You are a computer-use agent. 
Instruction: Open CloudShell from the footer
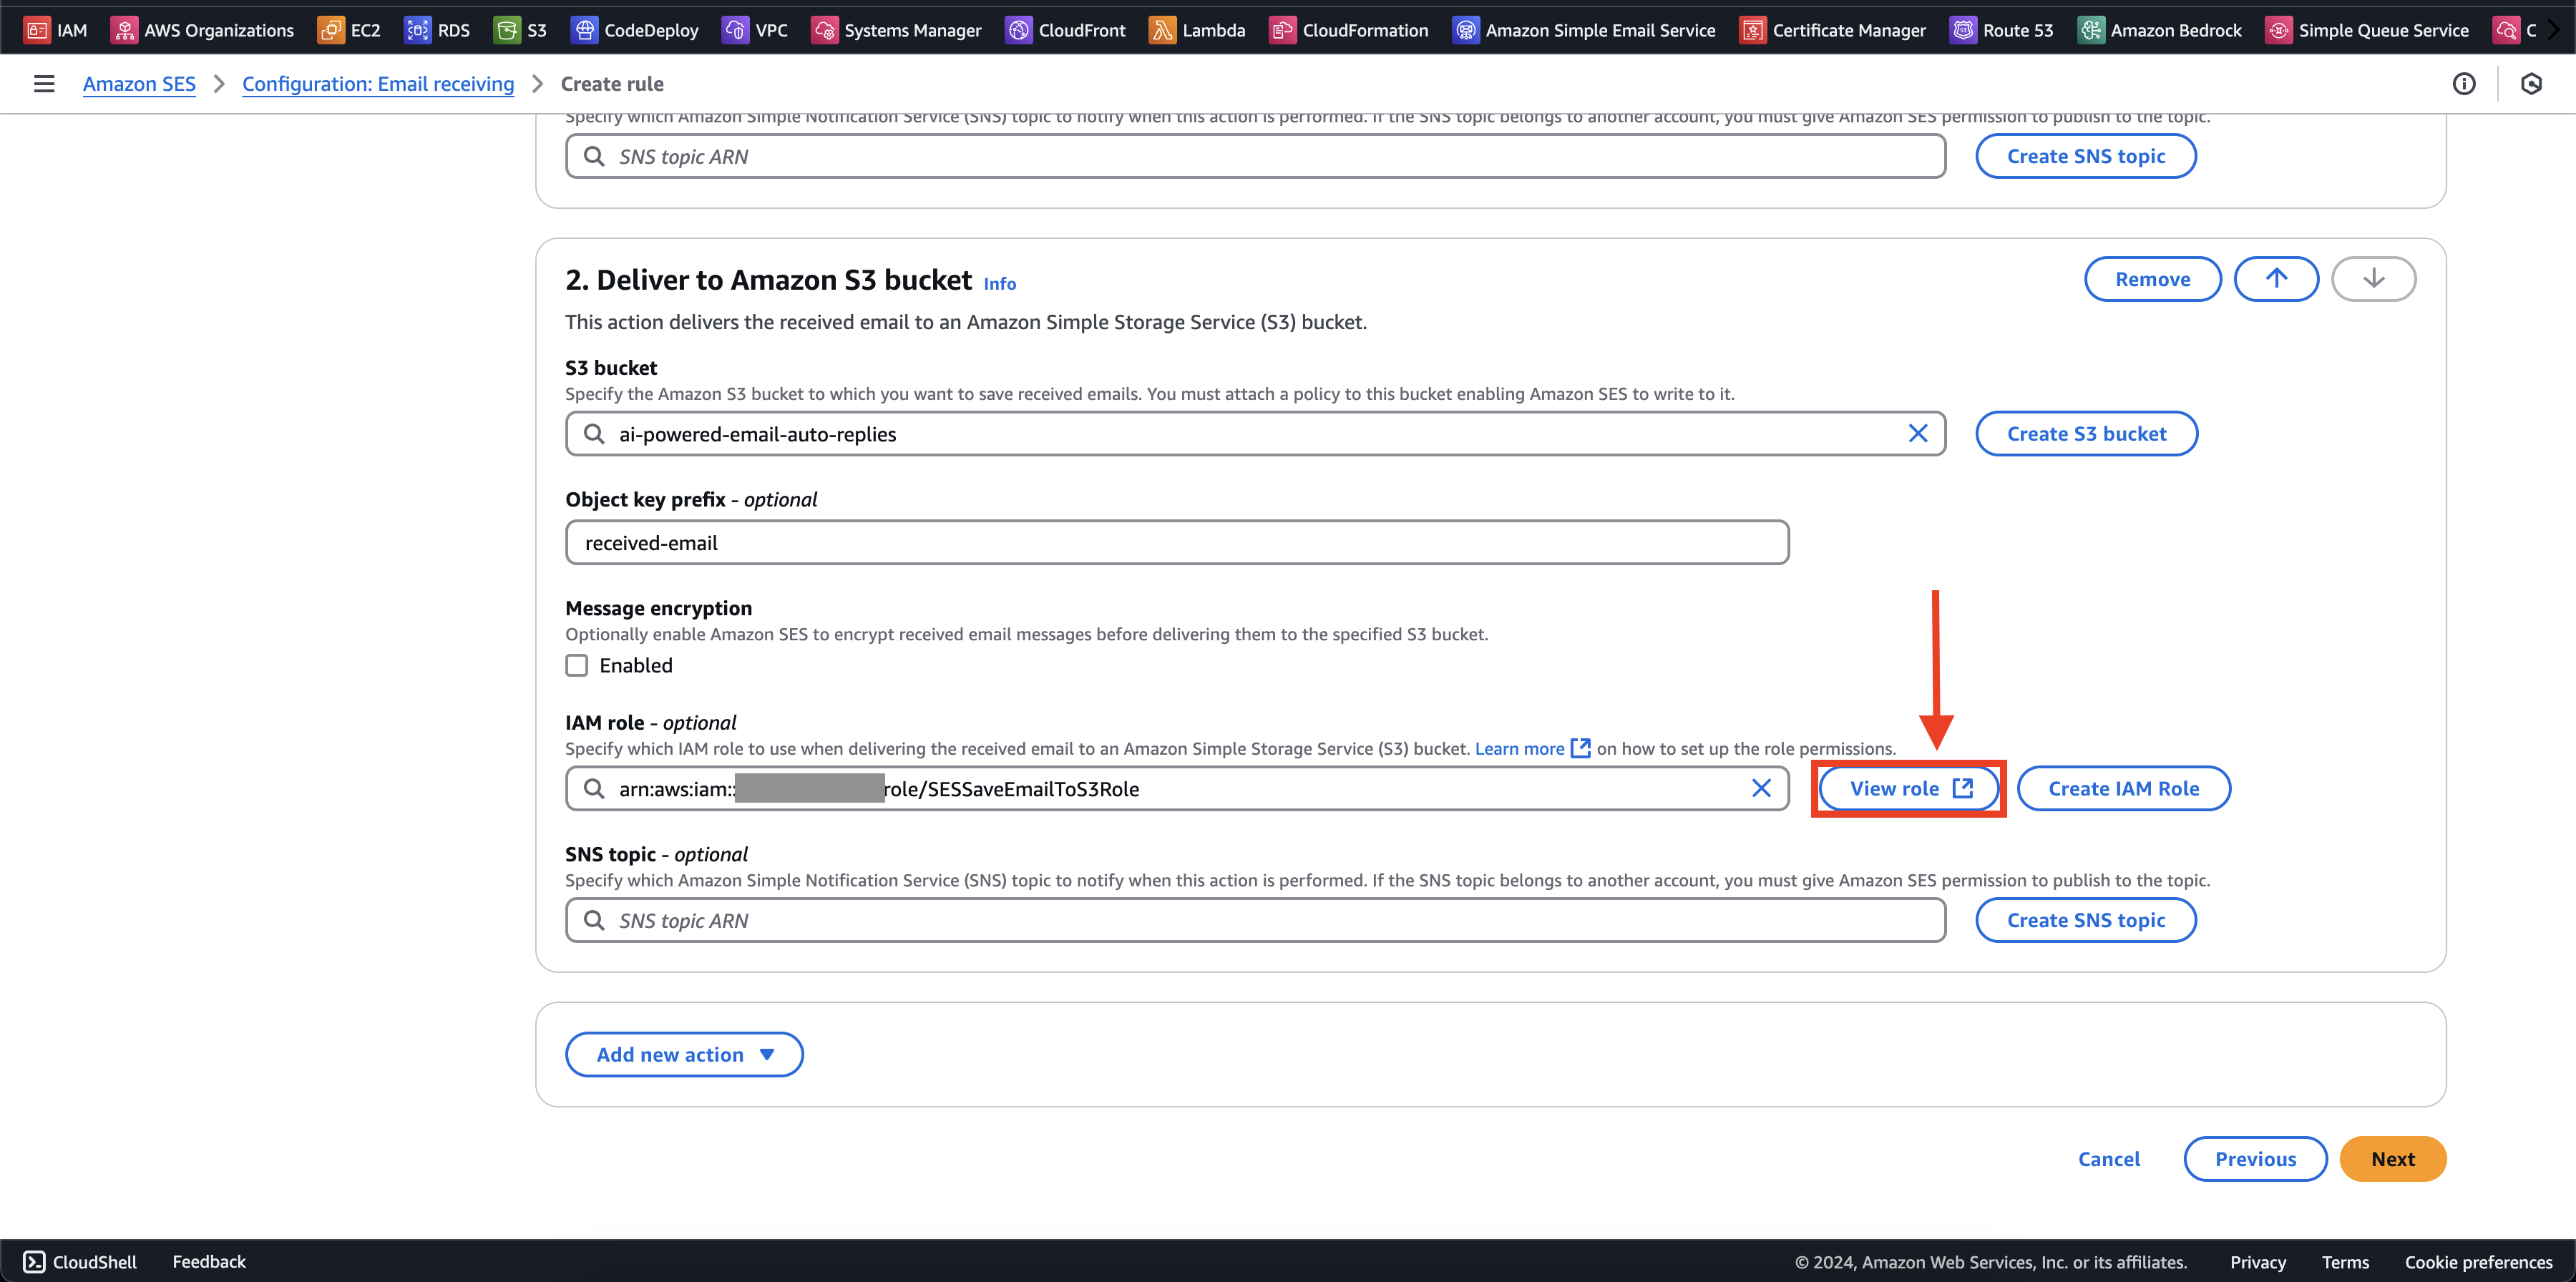80,1261
